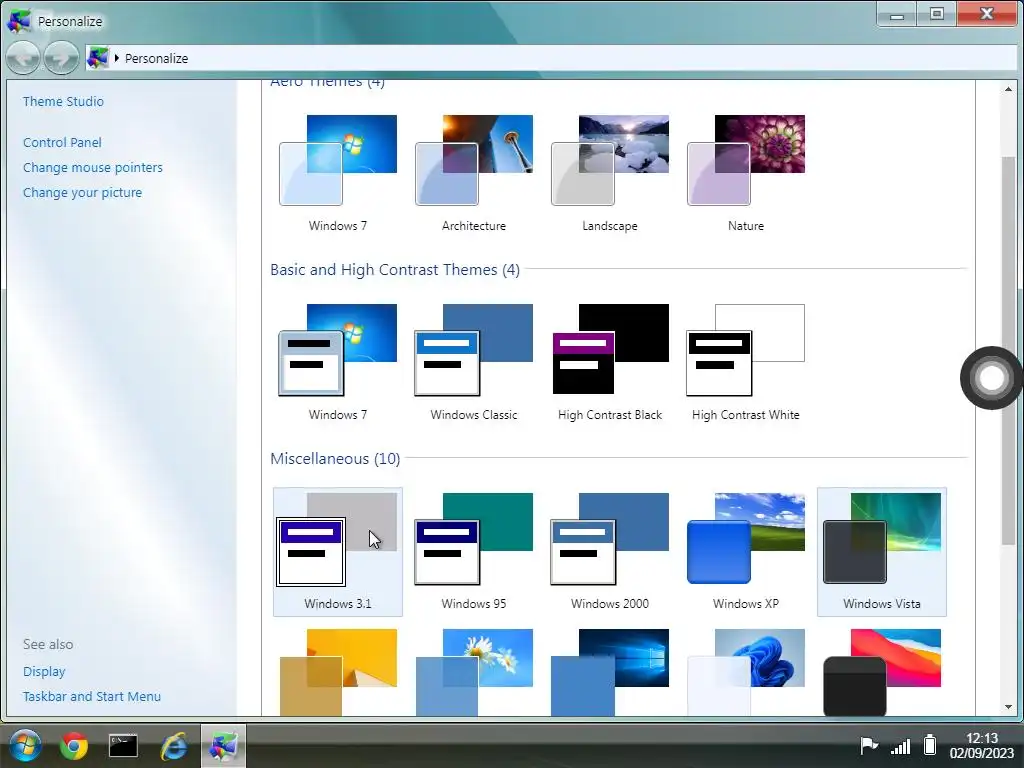Pick the Windows Vista theme

(x=882, y=551)
